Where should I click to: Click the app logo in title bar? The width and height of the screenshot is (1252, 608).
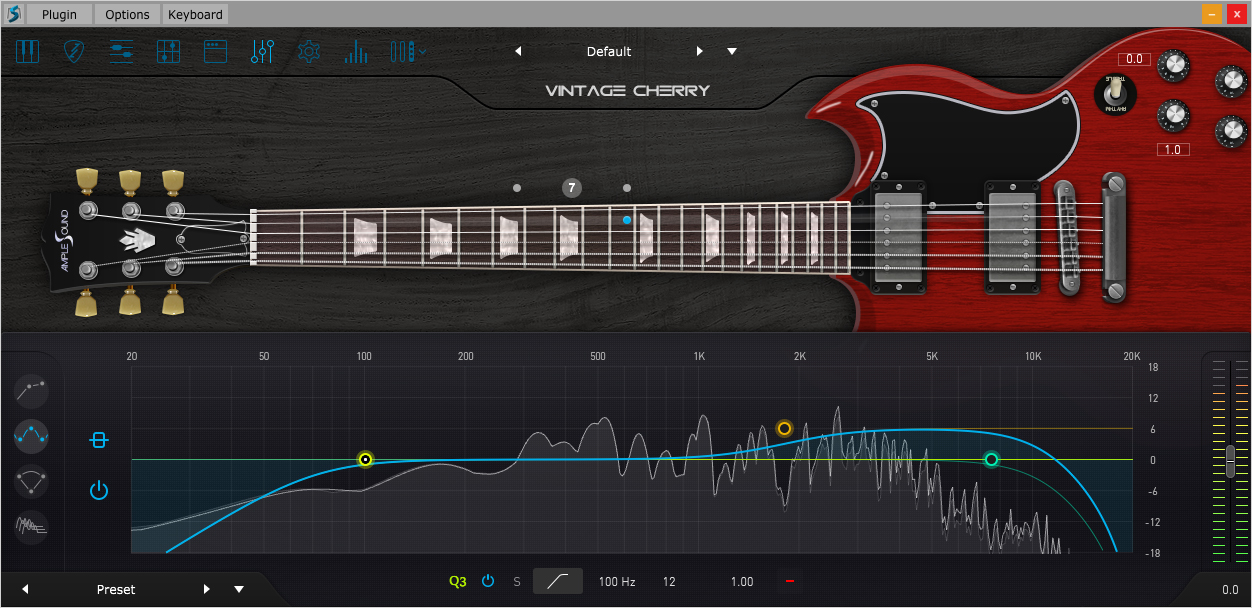[x=13, y=14]
